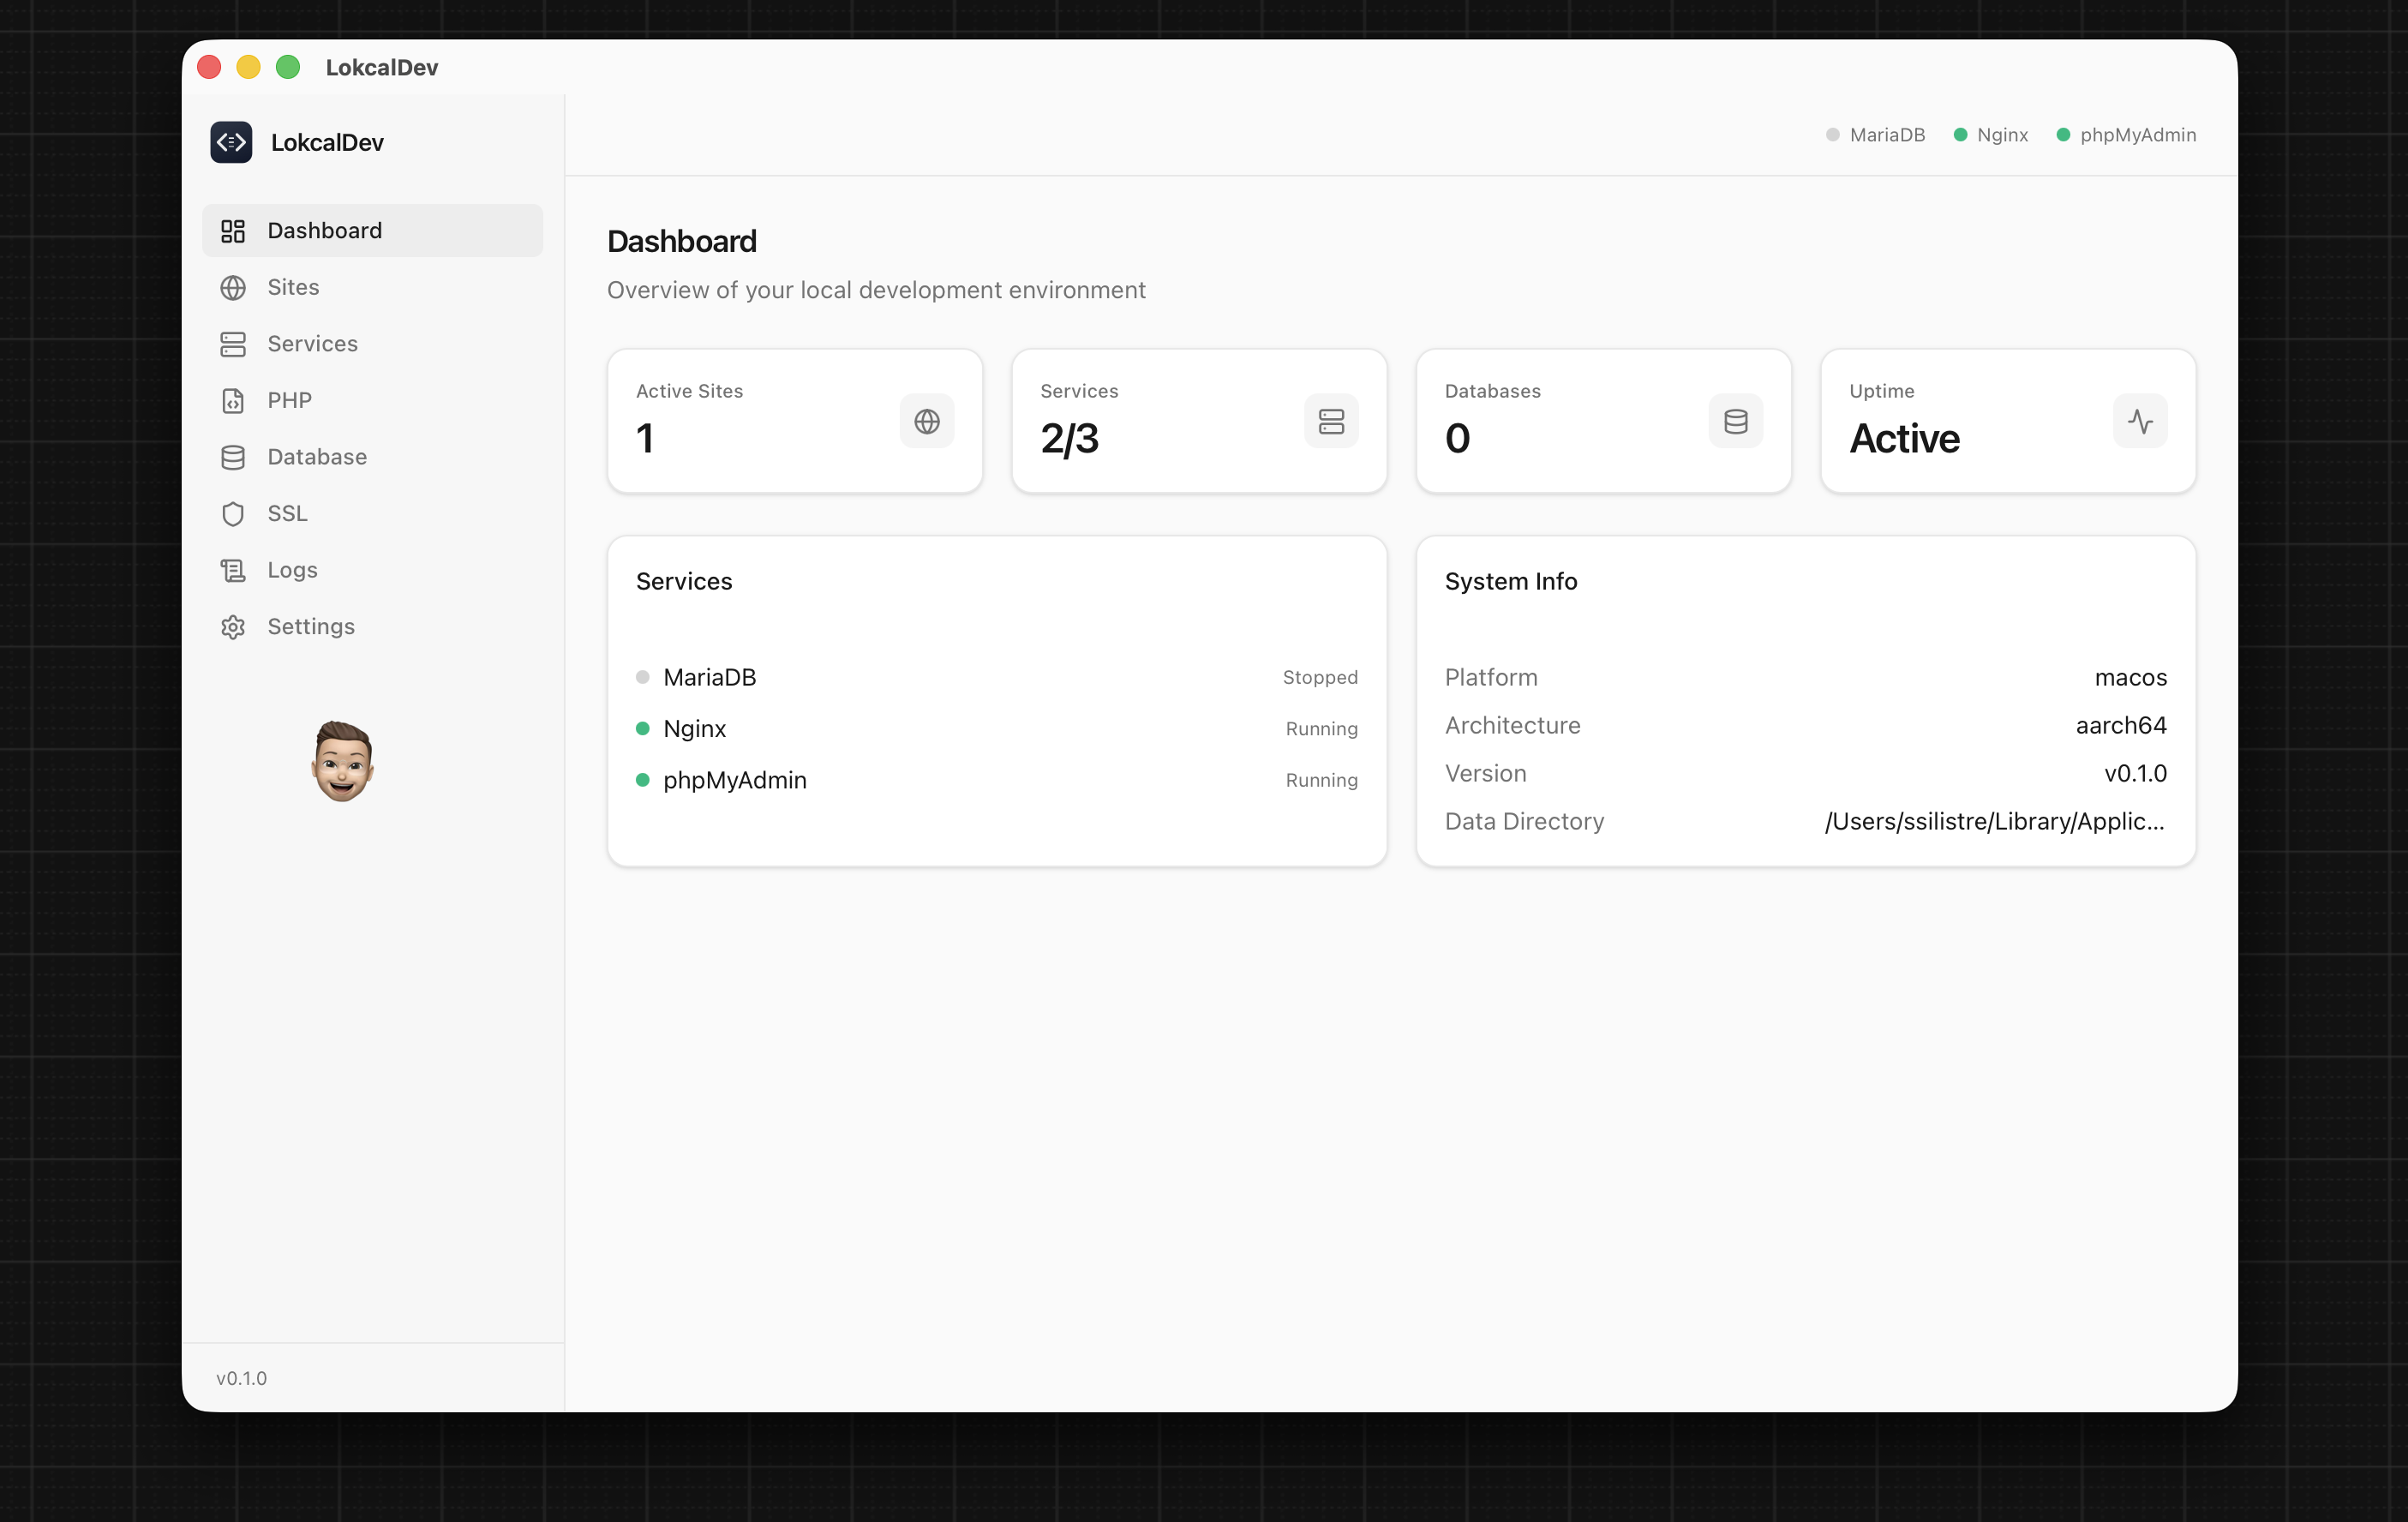Click the Services server icon in sidebar
Viewport: 2408px width, 1522px height.
point(233,343)
